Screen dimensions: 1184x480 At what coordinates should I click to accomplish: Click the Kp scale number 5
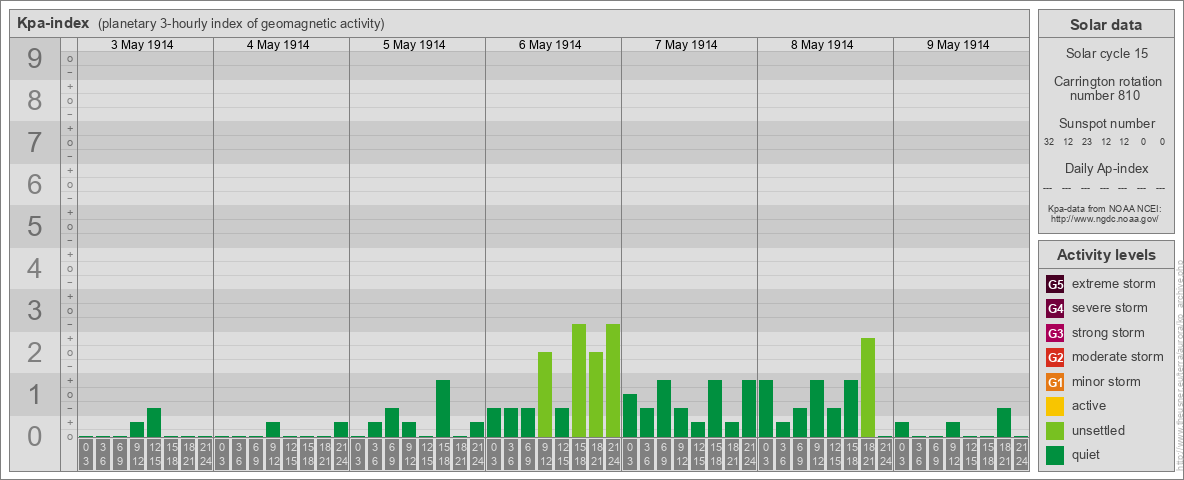pyautogui.click(x=35, y=226)
